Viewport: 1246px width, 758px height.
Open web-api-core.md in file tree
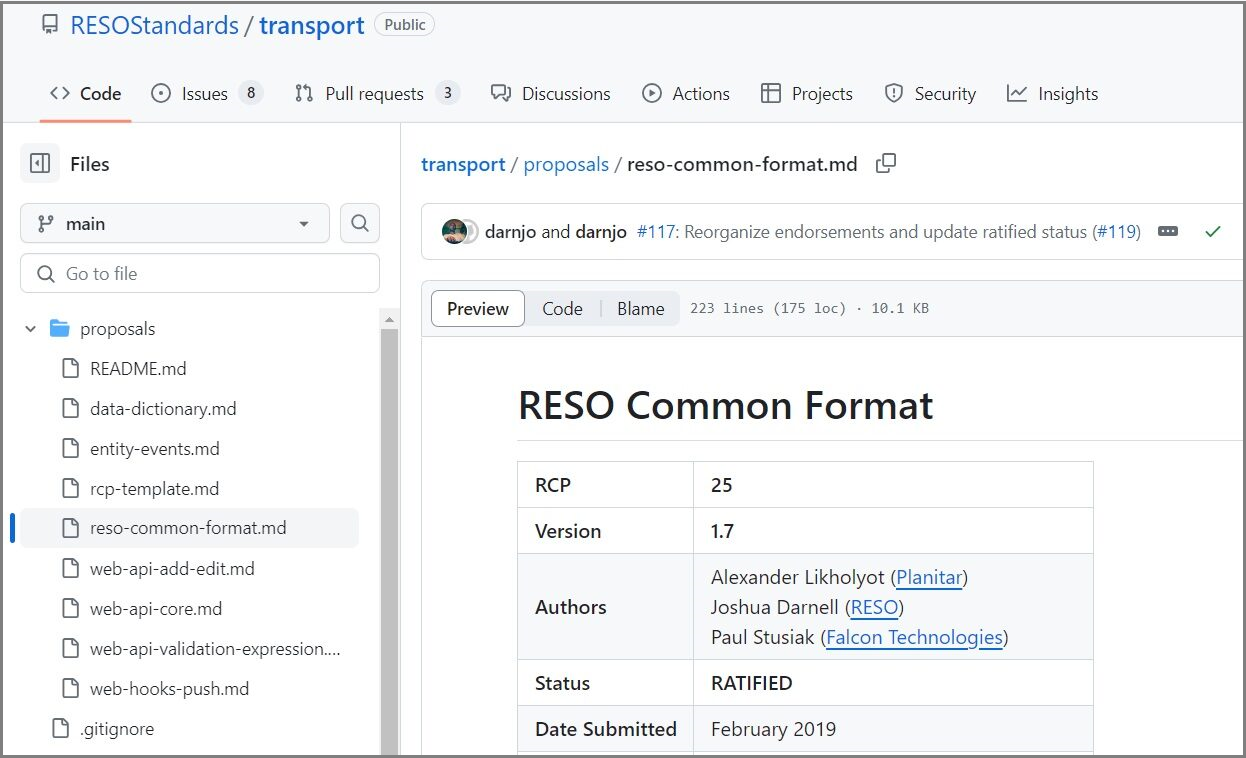[x=156, y=609]
